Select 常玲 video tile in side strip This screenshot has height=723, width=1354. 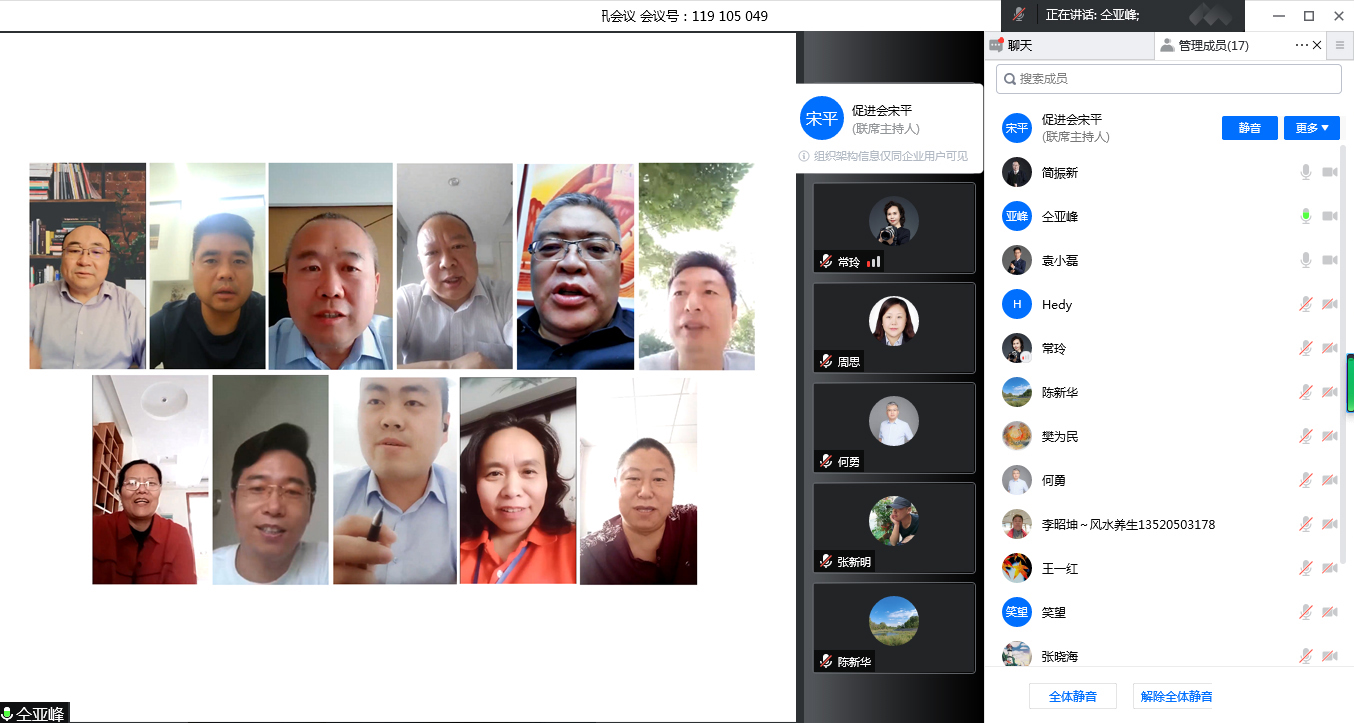click(x=894, y=228)
